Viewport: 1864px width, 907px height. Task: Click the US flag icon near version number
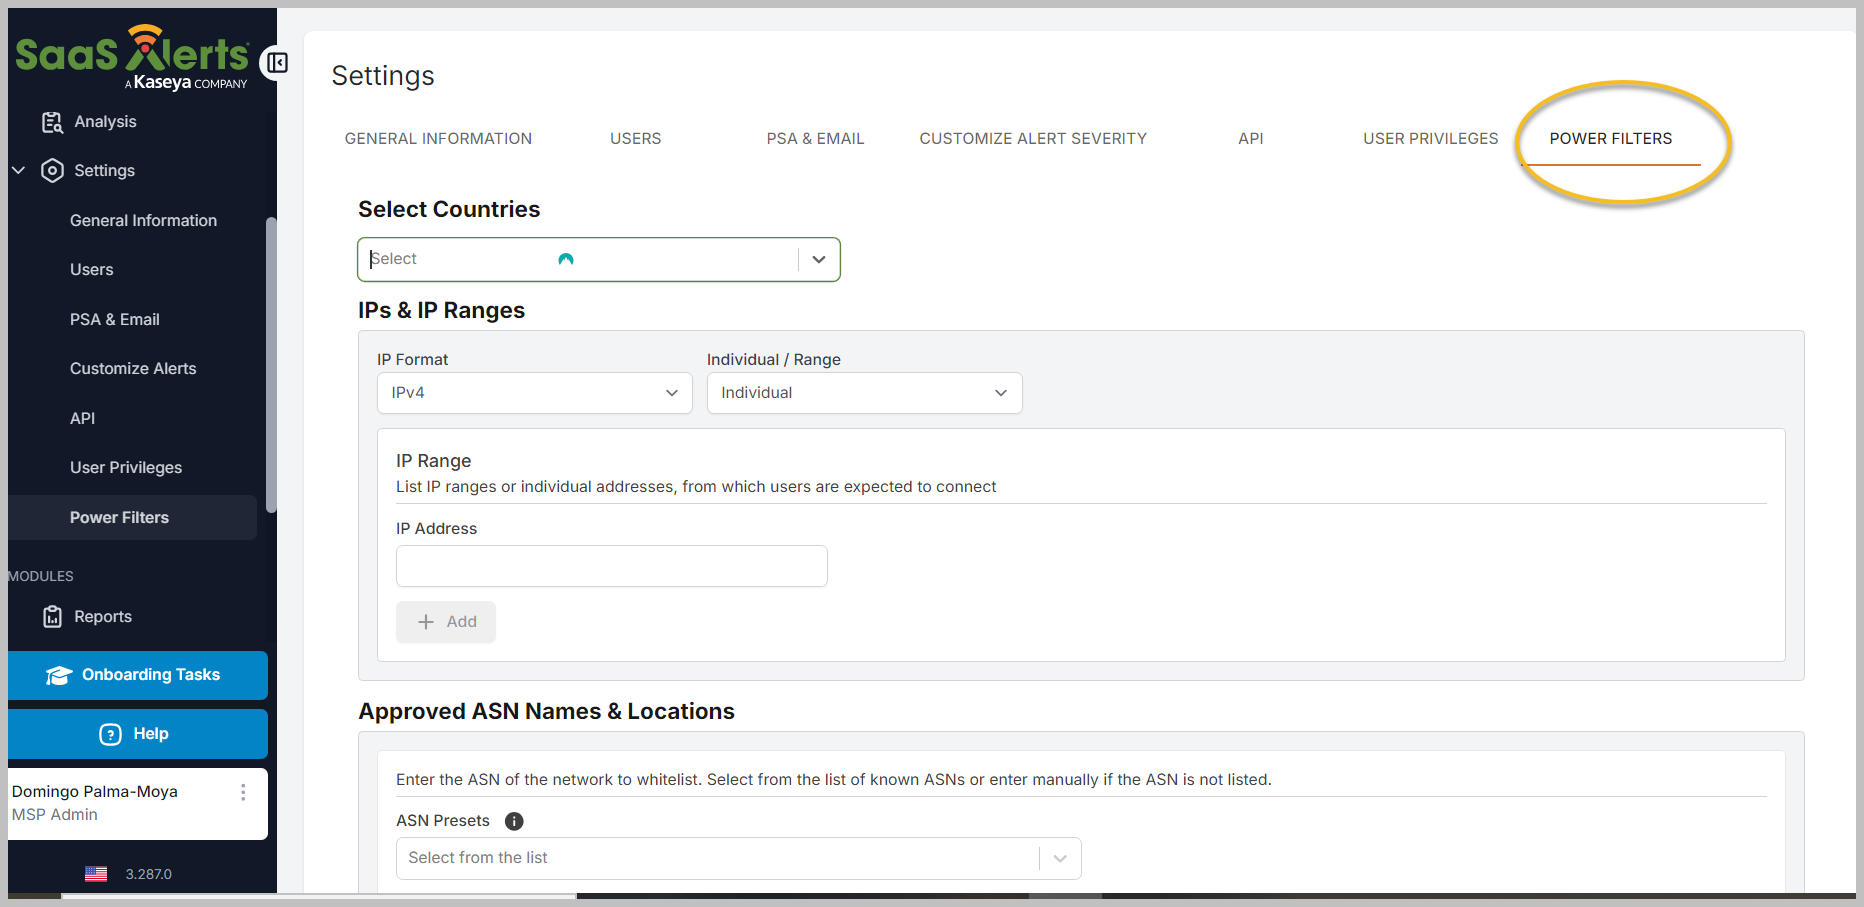tap(96, 873)
